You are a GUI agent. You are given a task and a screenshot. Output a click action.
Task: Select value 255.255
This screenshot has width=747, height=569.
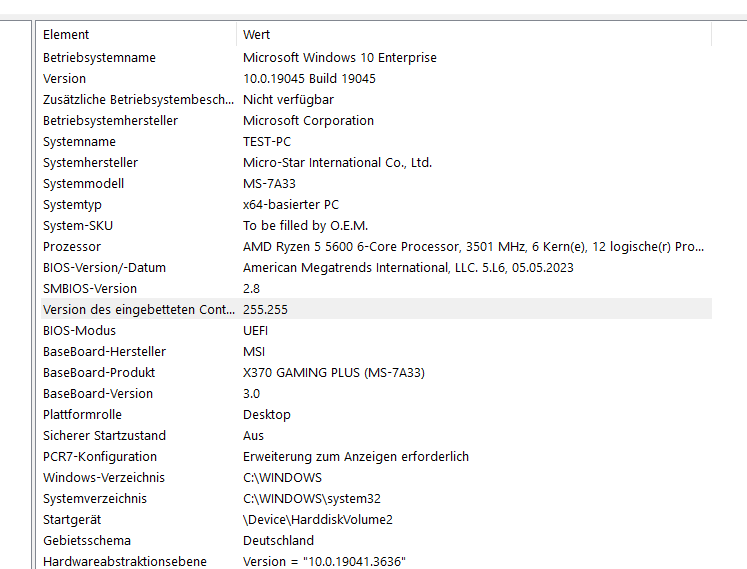265,309
